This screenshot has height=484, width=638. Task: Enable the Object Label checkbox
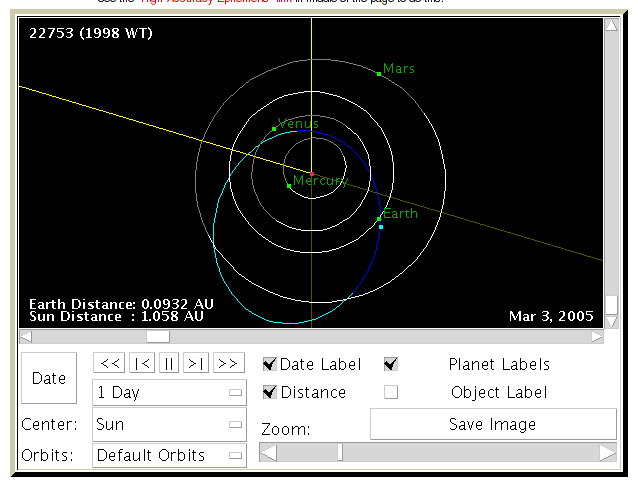click(x=391, y=392)
